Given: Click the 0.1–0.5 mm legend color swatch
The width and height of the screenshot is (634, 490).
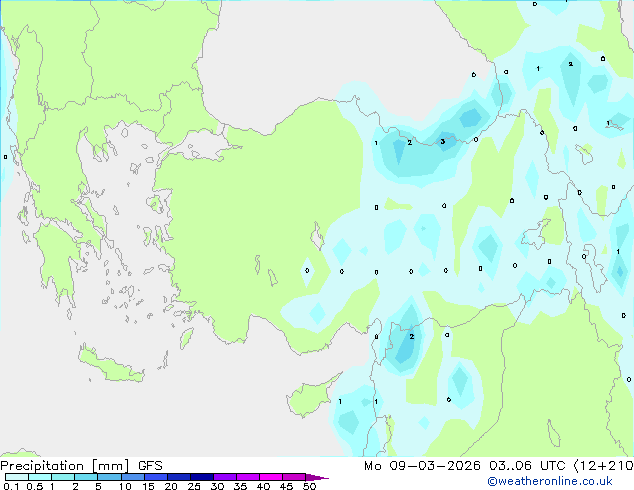Looking at the screenshot, I should tap(17, 477).
